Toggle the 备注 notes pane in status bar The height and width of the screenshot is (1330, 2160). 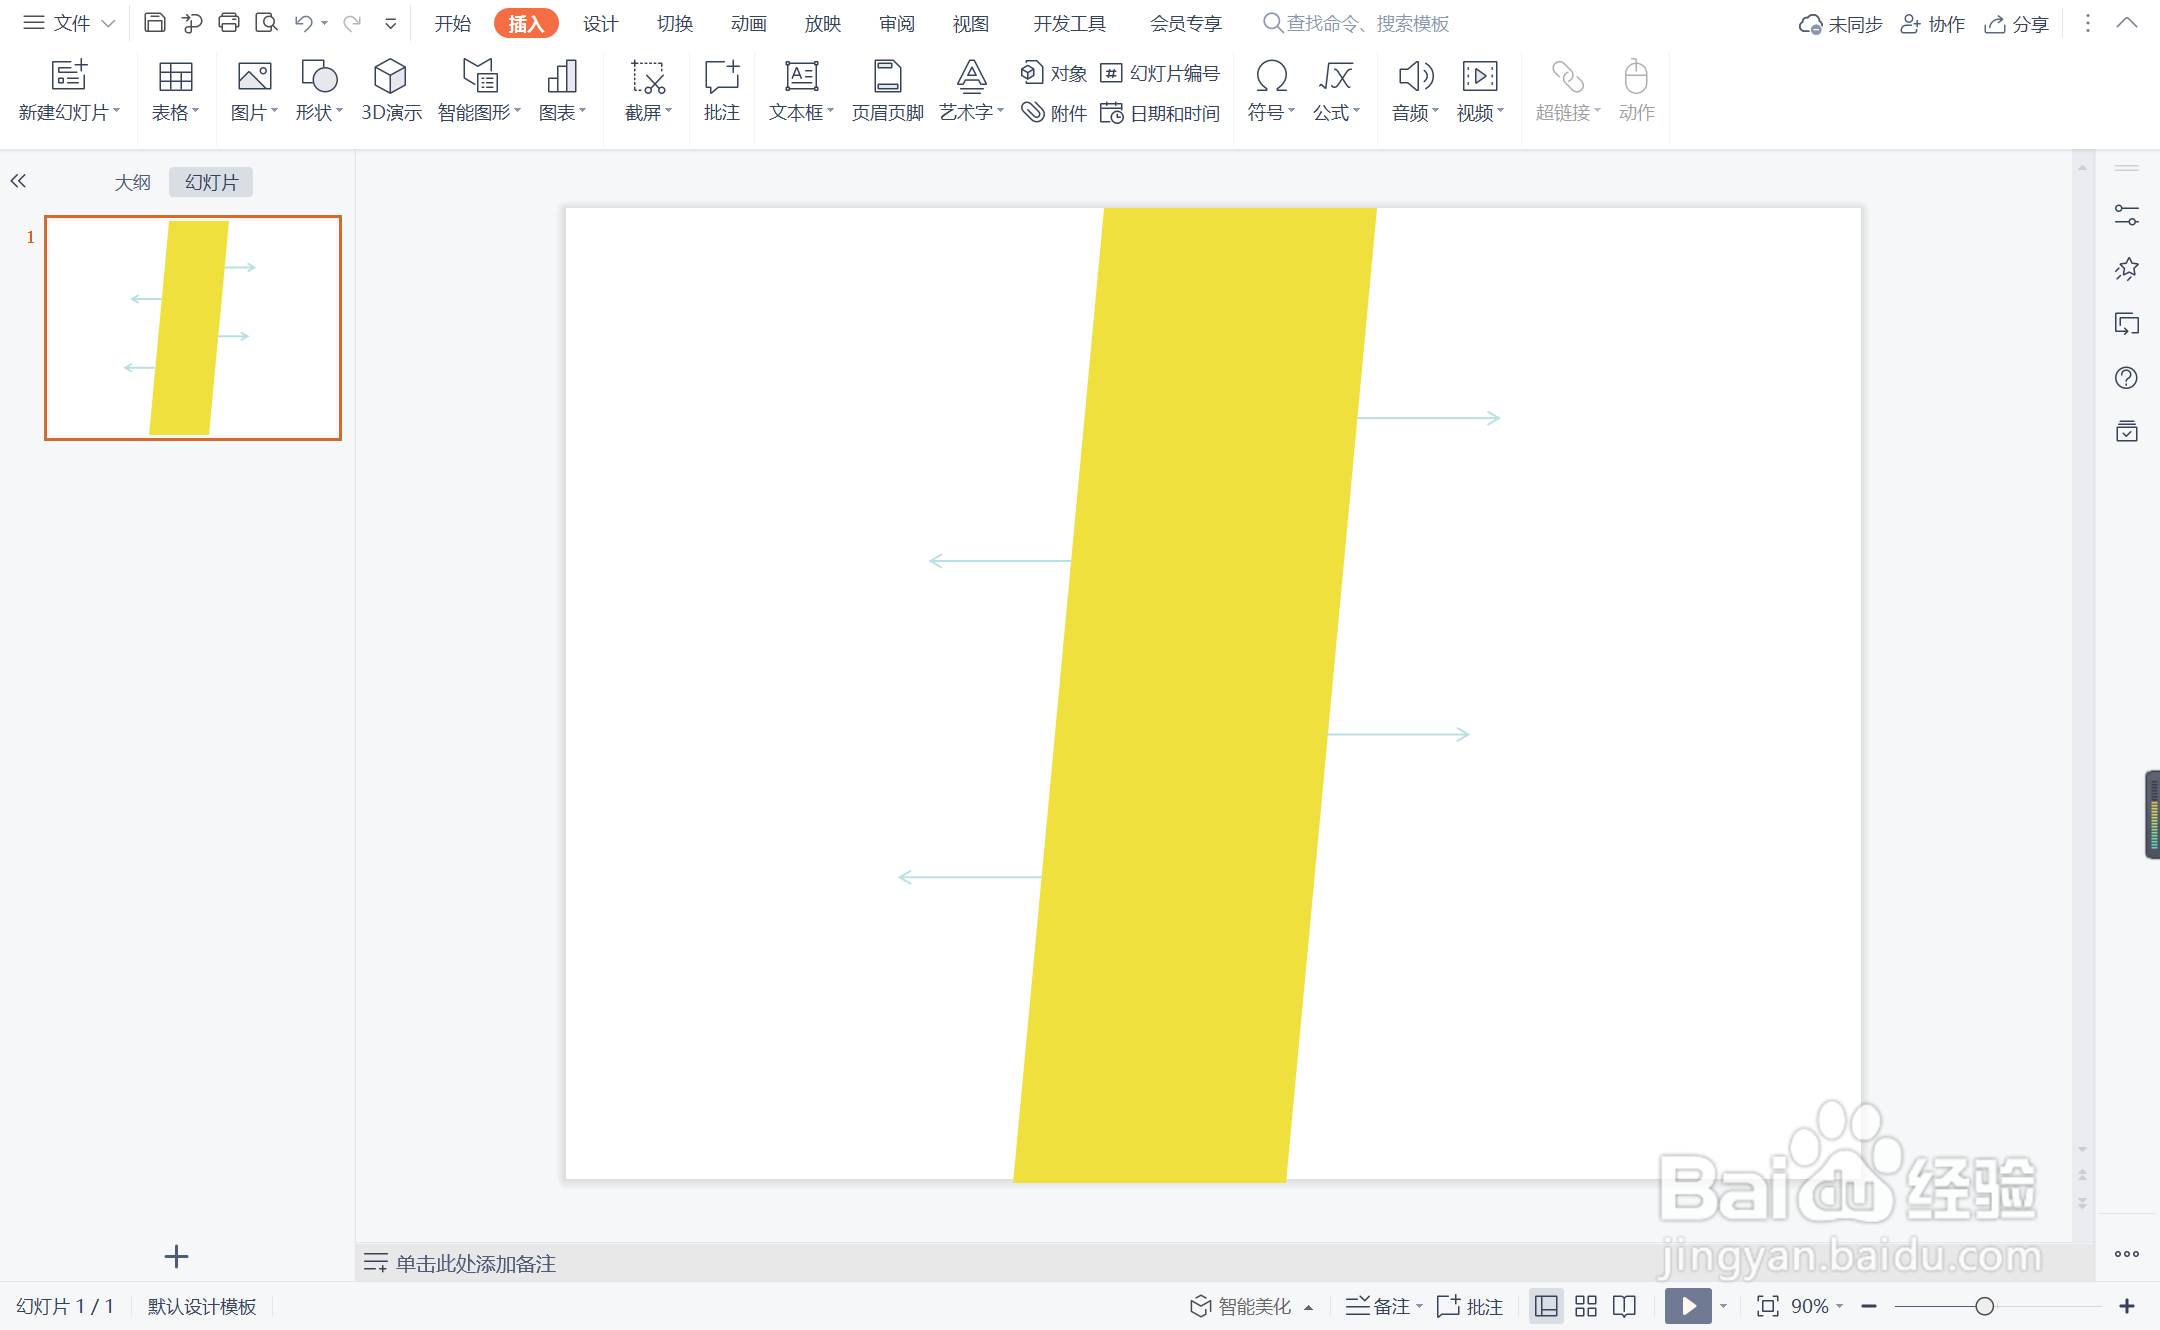(x=1380, y=1306)
